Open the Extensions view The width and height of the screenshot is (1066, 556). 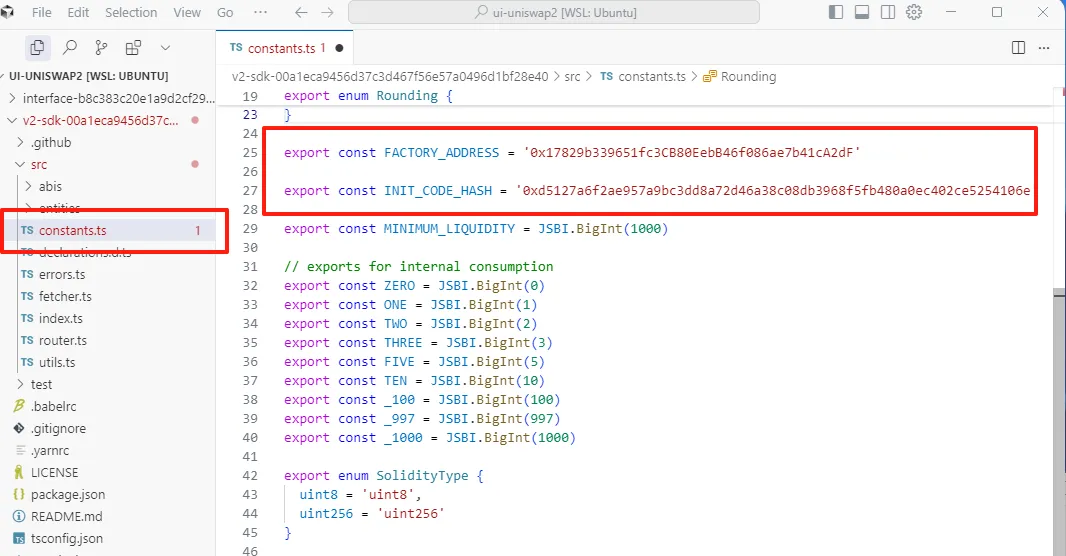coord(133,47)
